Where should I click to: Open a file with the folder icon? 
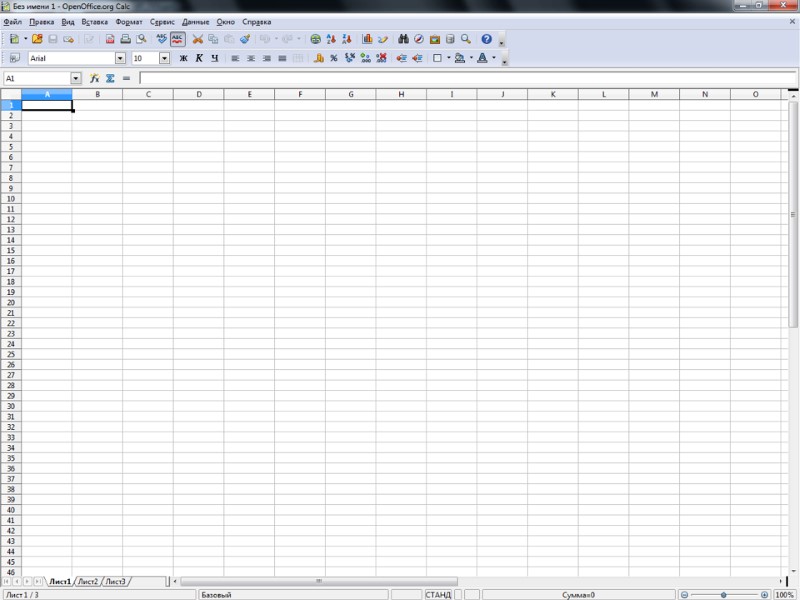37,39
